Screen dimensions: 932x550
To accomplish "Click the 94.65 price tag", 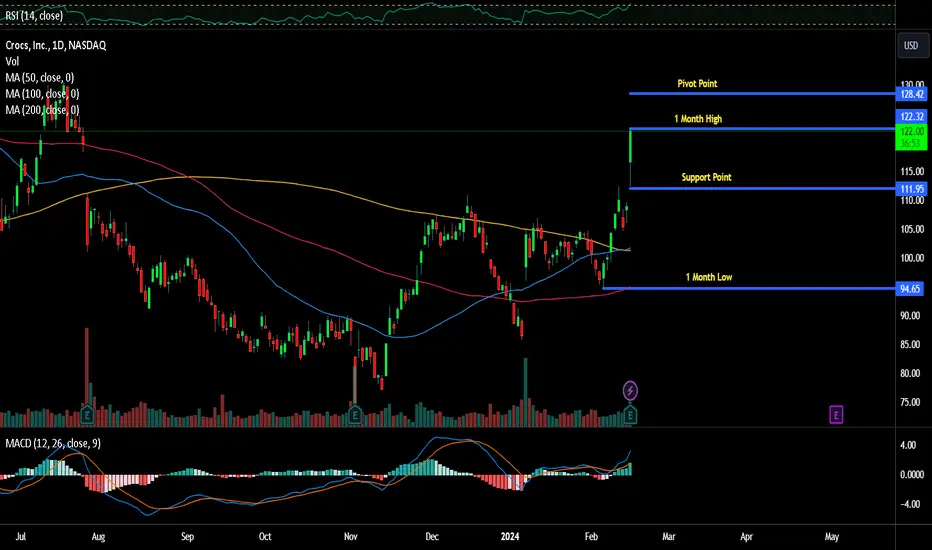I will click(911, 289).
